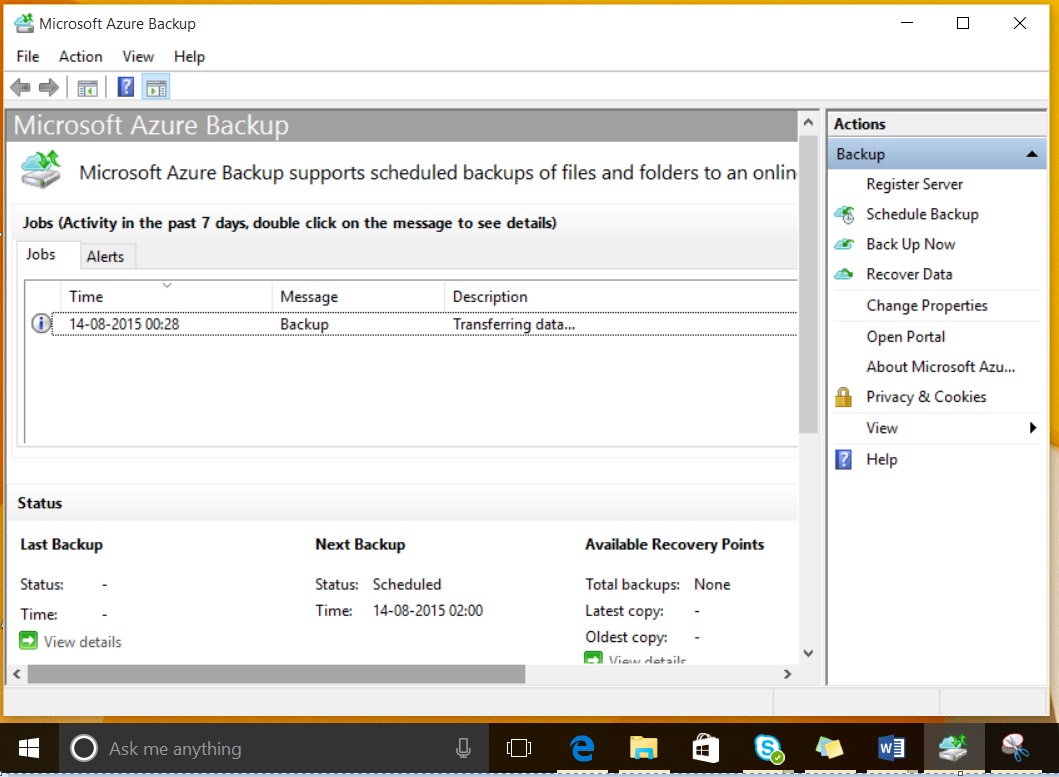
Task: Click the Transferring data... description cell
Action: pyautogui.click(x=514, y=324)
